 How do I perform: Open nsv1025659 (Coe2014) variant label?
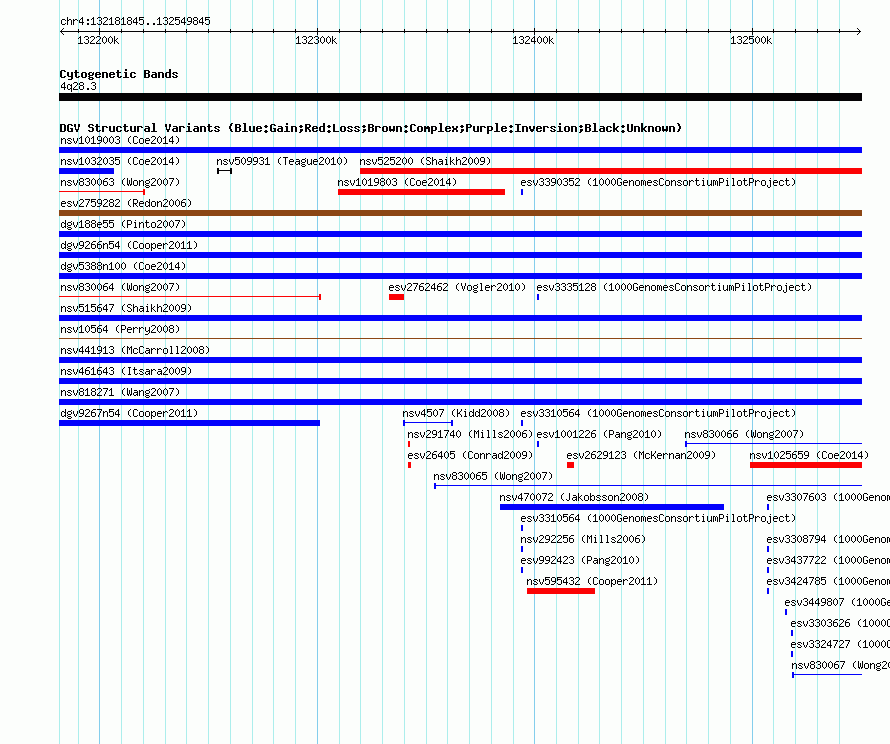[809, 455]
